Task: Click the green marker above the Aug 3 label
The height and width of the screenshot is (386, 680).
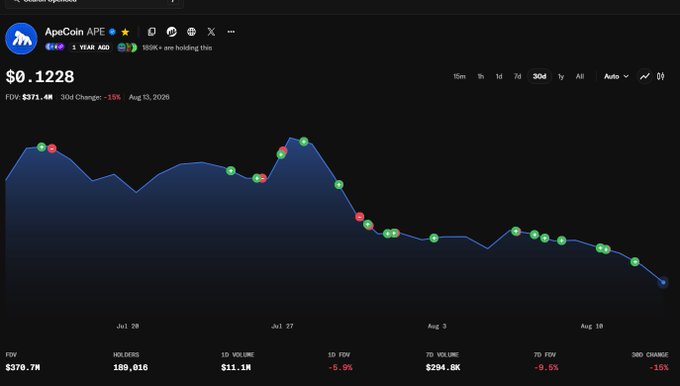Action: 434,238
